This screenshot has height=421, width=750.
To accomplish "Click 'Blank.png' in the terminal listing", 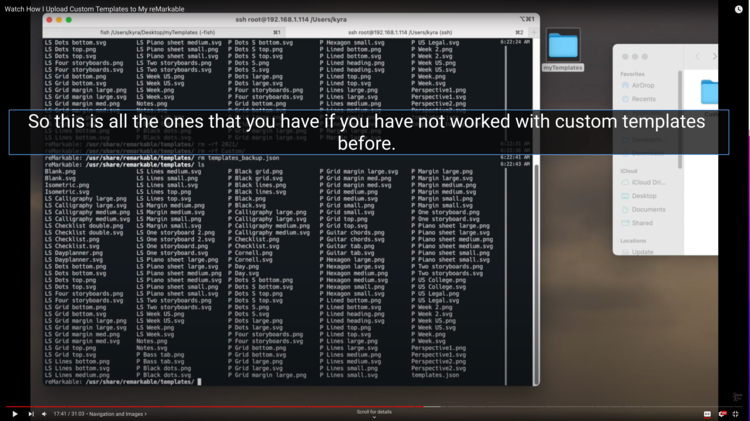I will tap(60, 171).
